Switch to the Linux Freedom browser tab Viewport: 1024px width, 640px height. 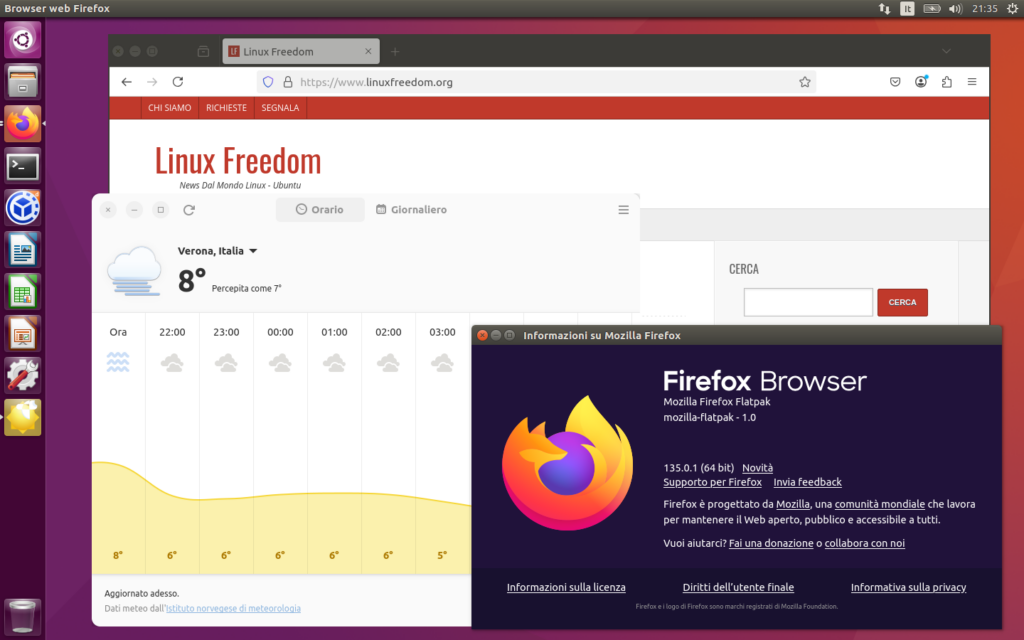click(x=290, y=51)
